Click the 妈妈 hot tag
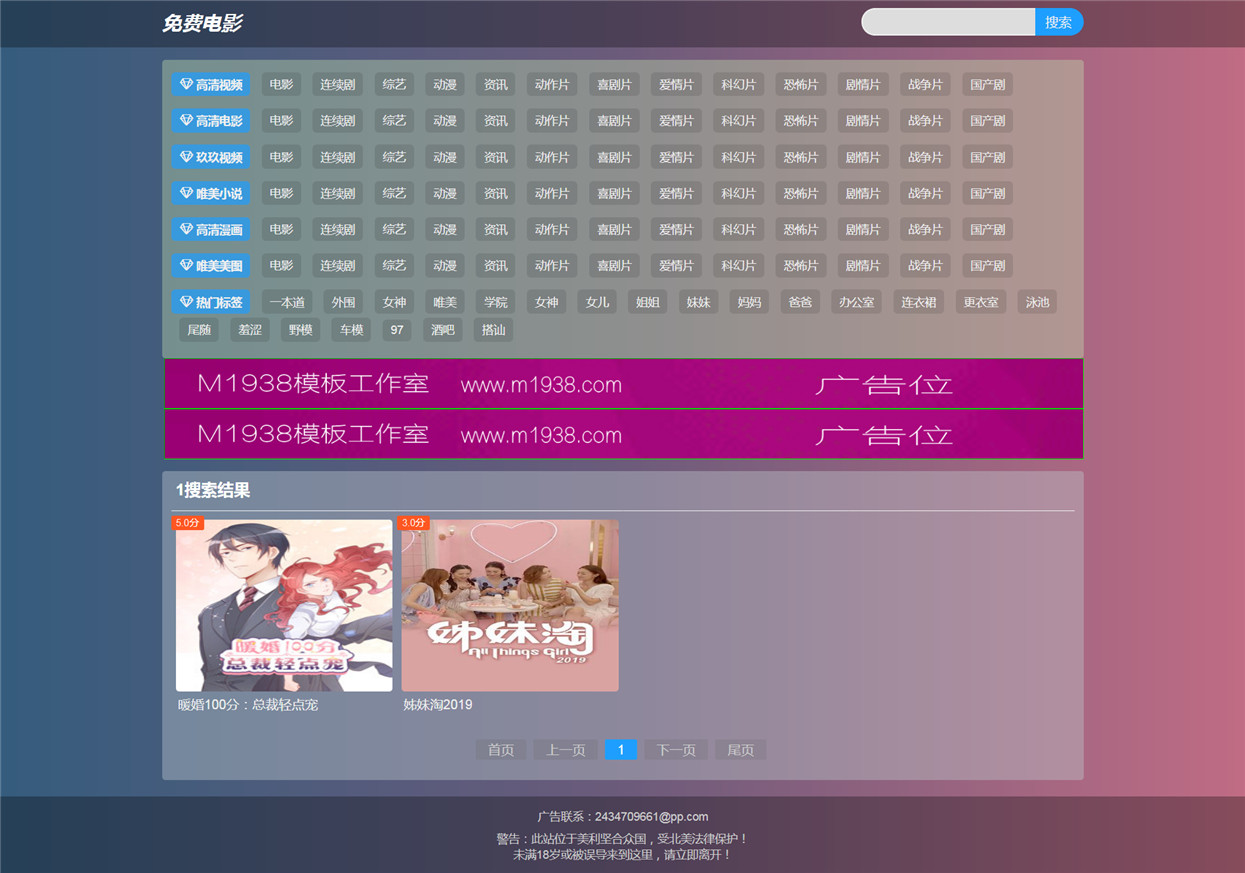This screenshot has height=873, width=1245. point(749,302)
